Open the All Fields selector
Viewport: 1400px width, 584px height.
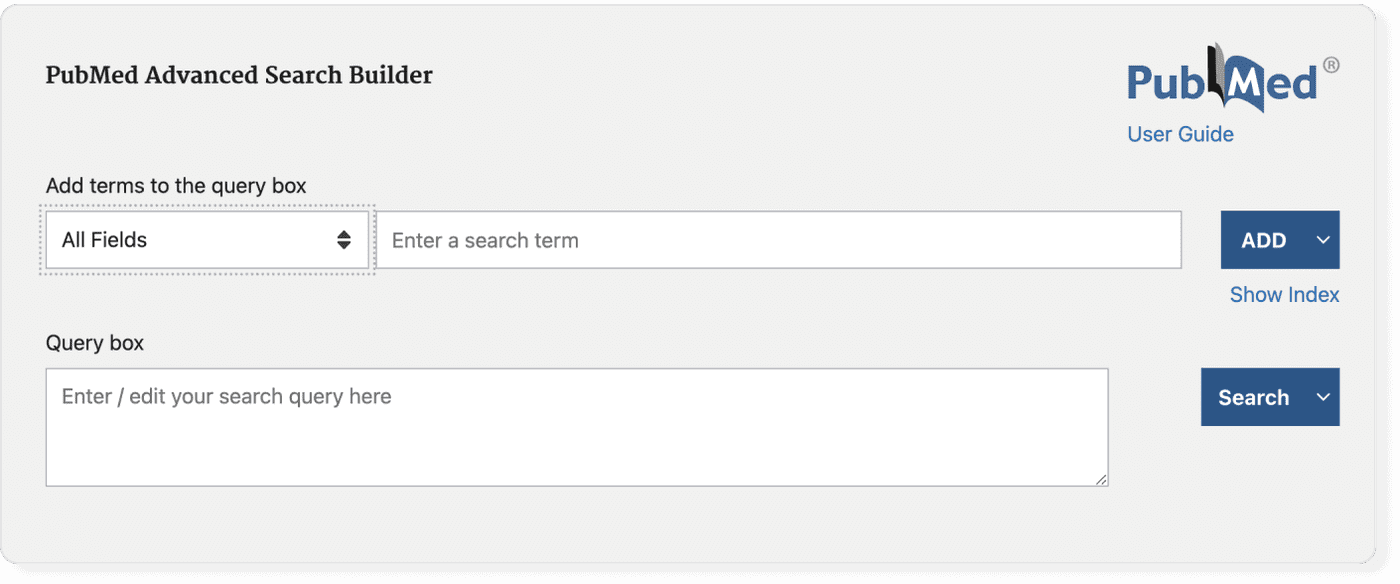(205, 239)
